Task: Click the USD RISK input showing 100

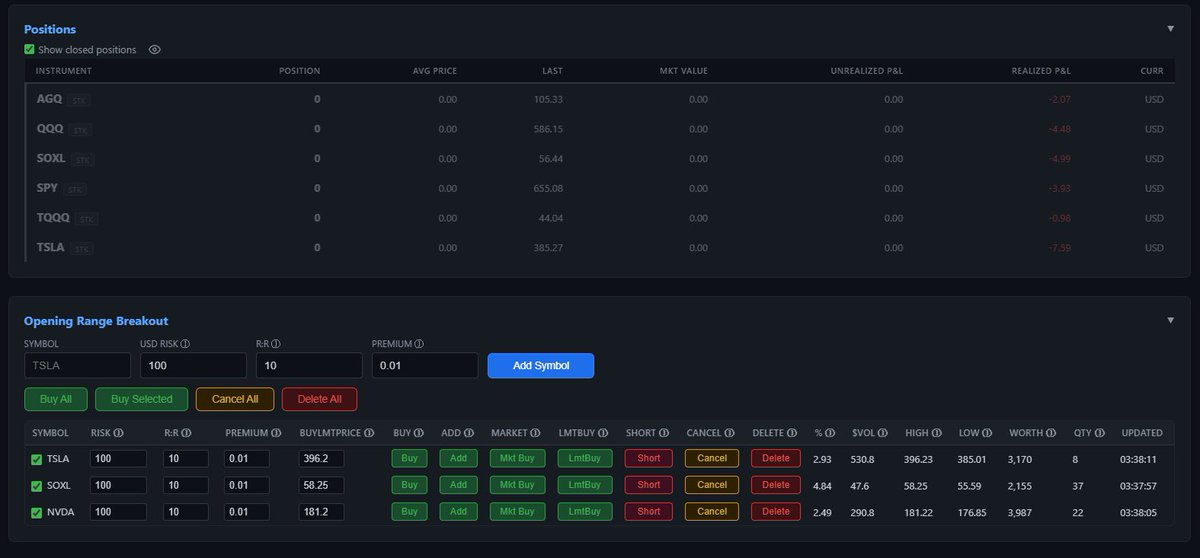Action: [x=193, y=366]
